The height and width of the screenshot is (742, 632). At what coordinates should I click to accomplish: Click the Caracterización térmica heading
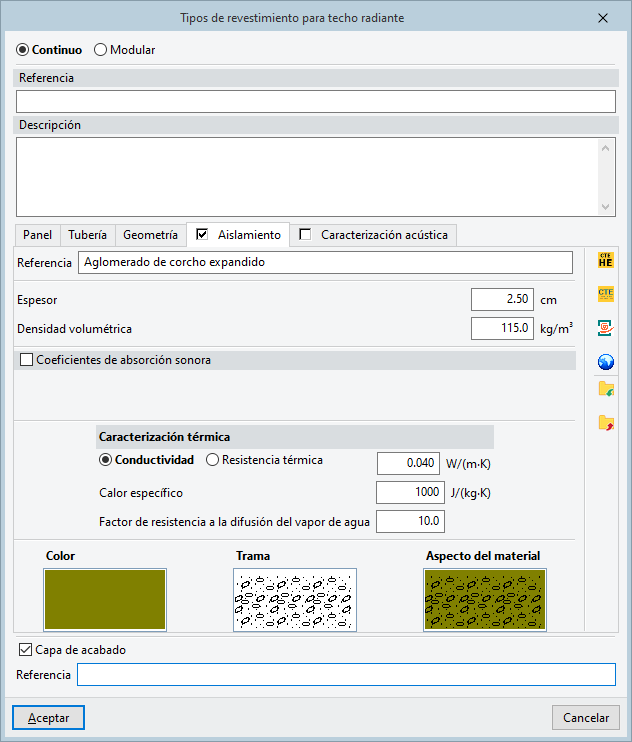(164, 437)
